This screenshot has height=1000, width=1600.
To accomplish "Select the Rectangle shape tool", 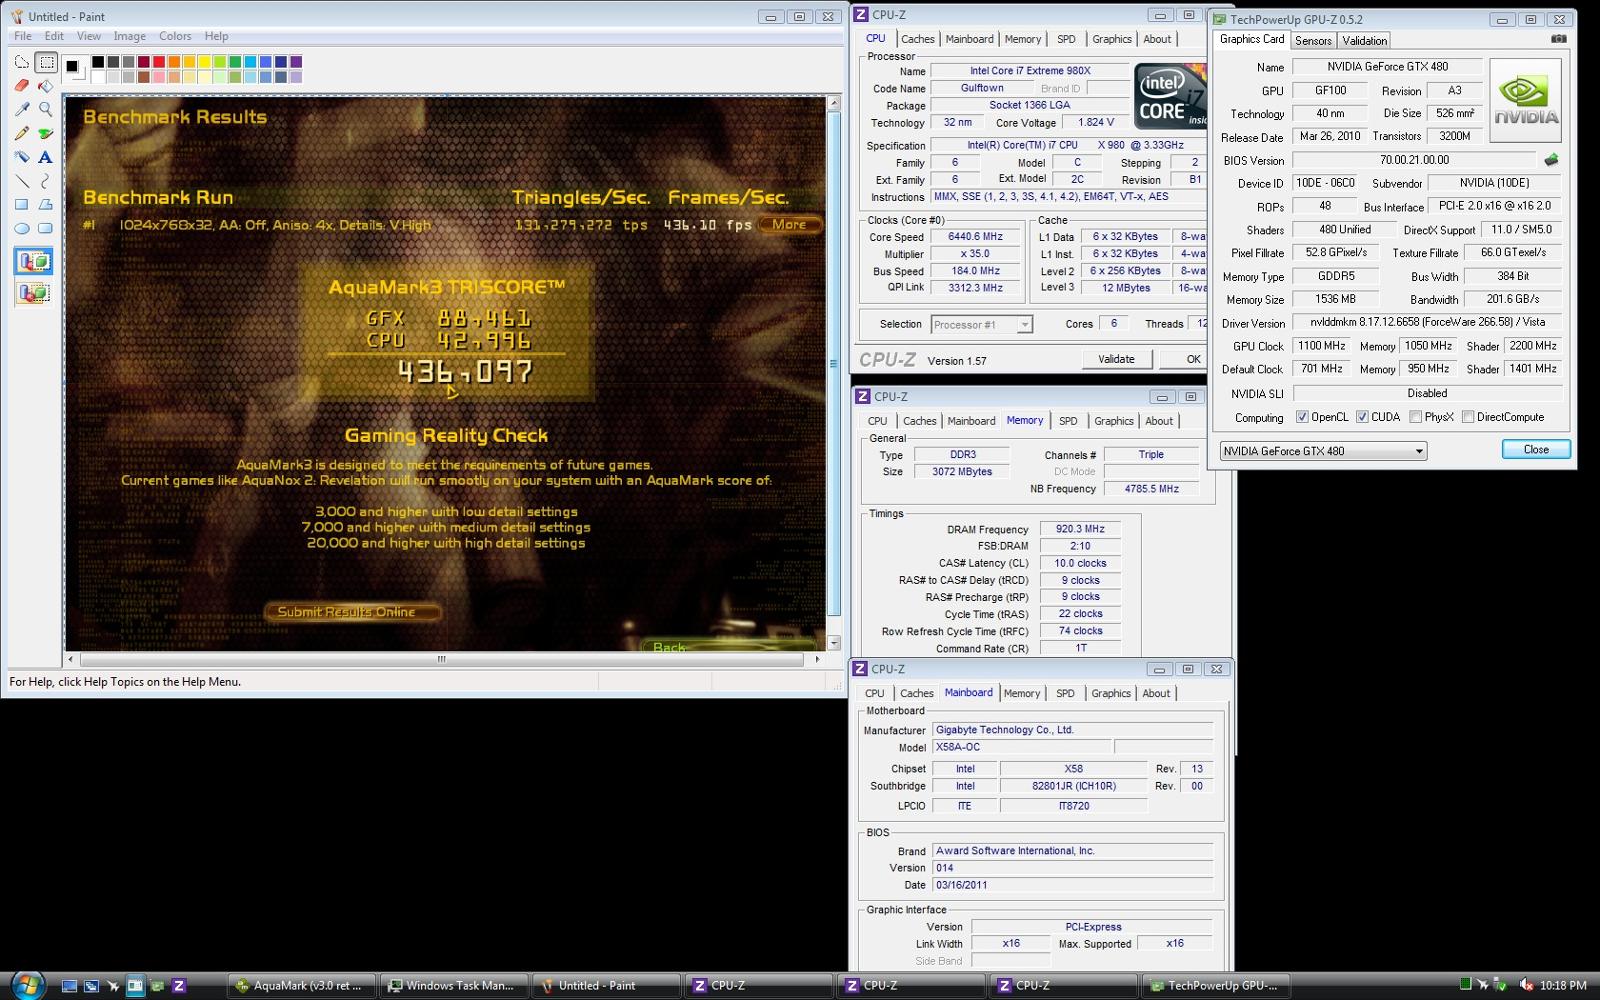I will coord(22,204).
